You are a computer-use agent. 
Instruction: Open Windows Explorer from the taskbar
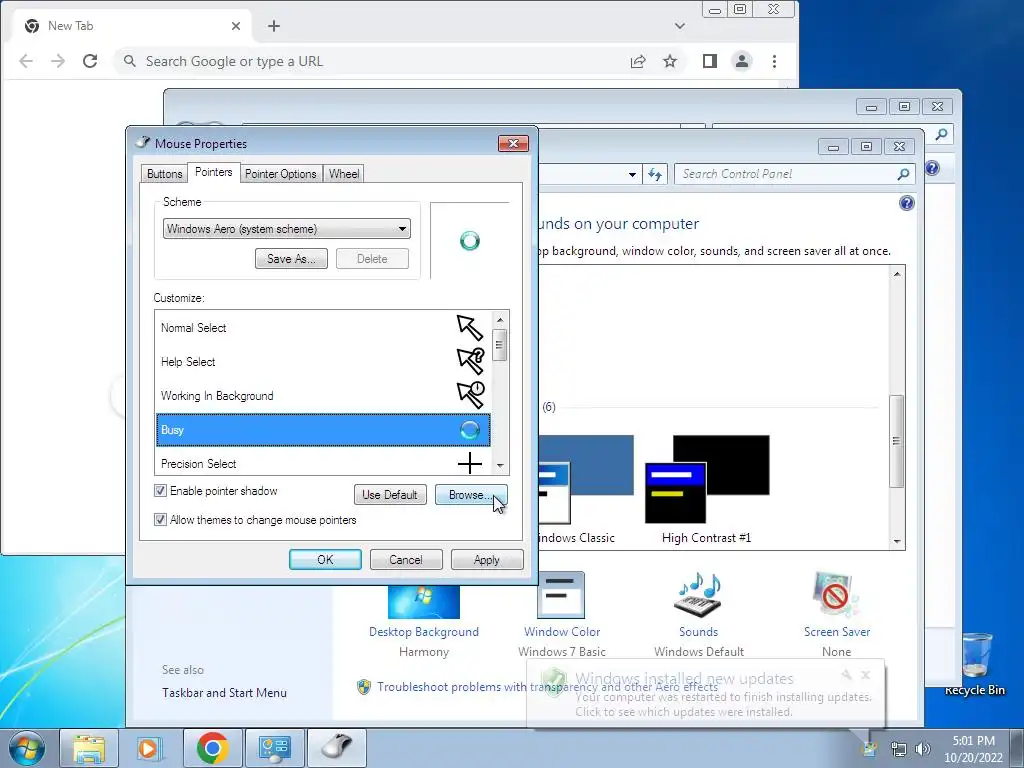click(x=89, y=748)
